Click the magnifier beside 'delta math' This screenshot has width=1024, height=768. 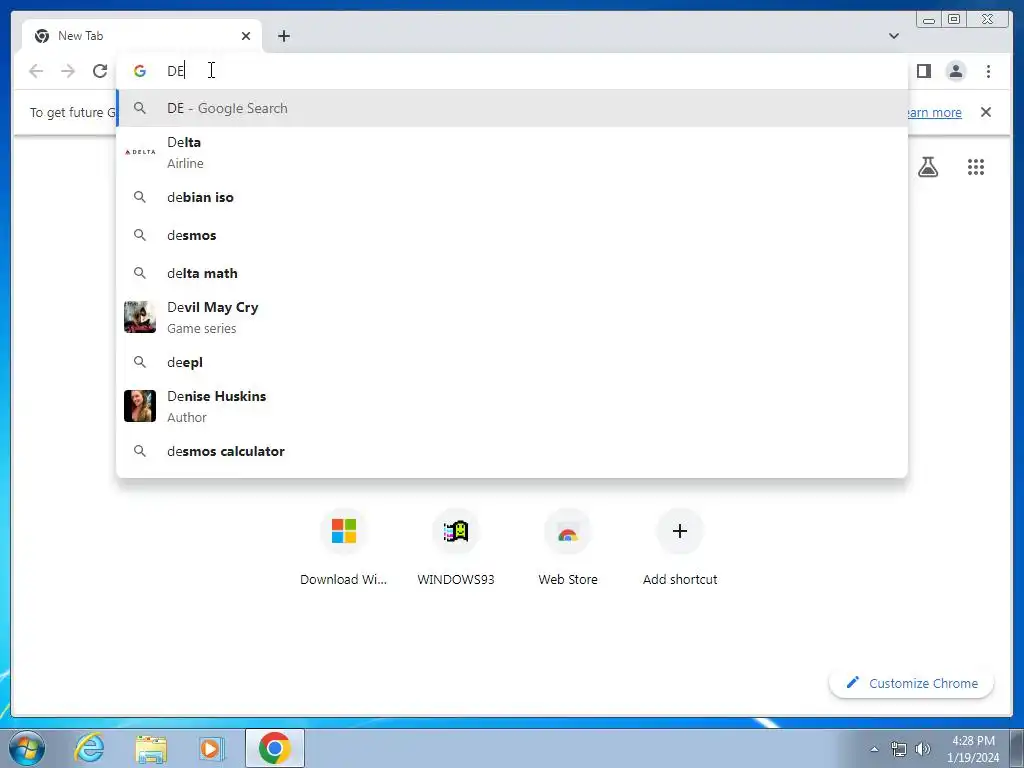point(140,272)
